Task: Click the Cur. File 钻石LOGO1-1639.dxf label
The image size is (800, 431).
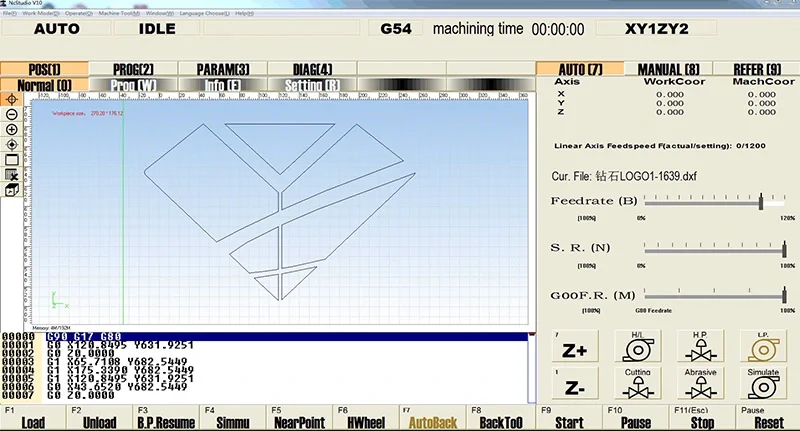Action: pyautogui.click(x=623, y=176)
